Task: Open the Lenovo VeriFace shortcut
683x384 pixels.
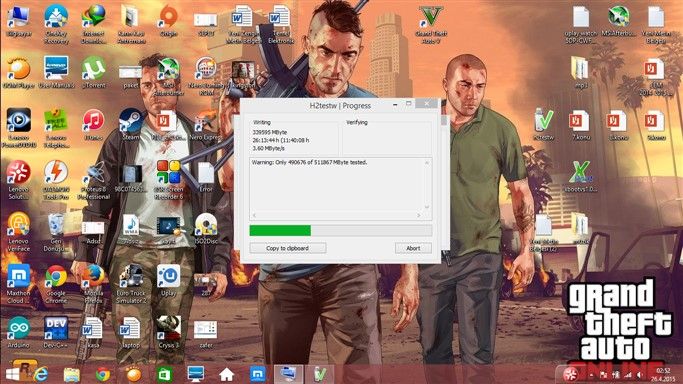Action: click(18, 232)
